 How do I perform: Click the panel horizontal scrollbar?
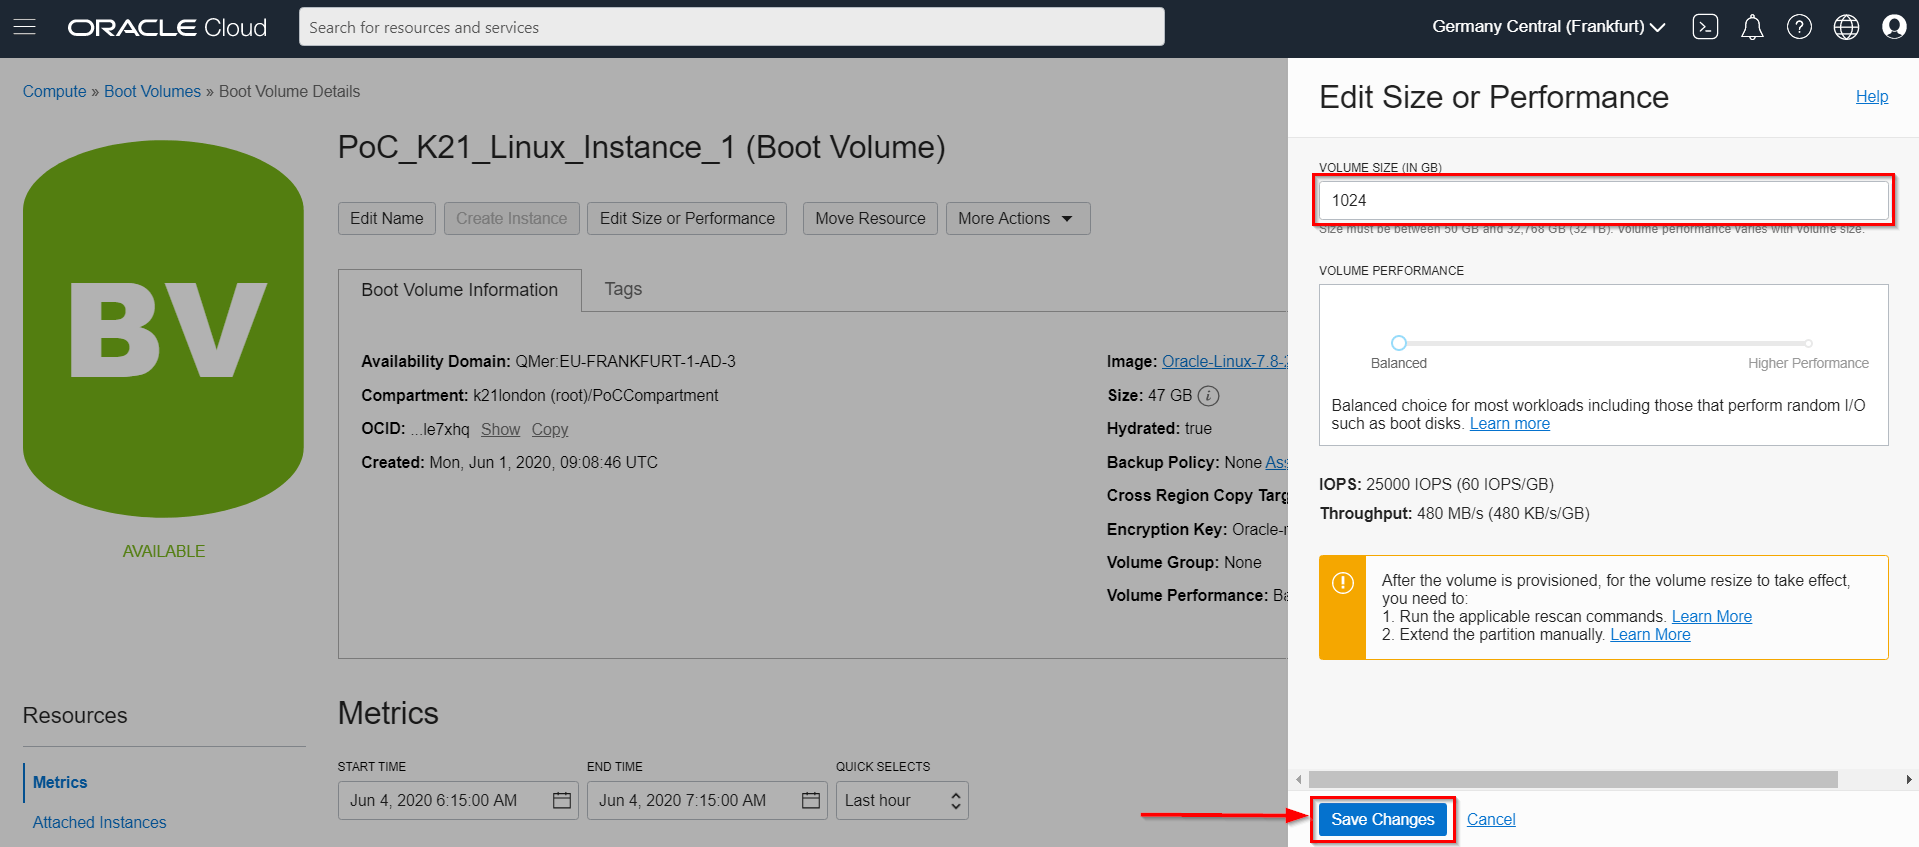click(1573, 779)
